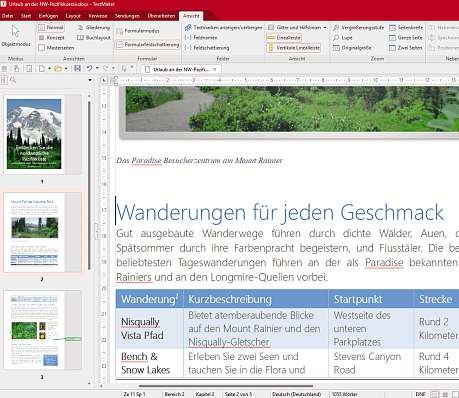
Task: Click 'Seite 2 von 5' in status bar
Action: 239,394
